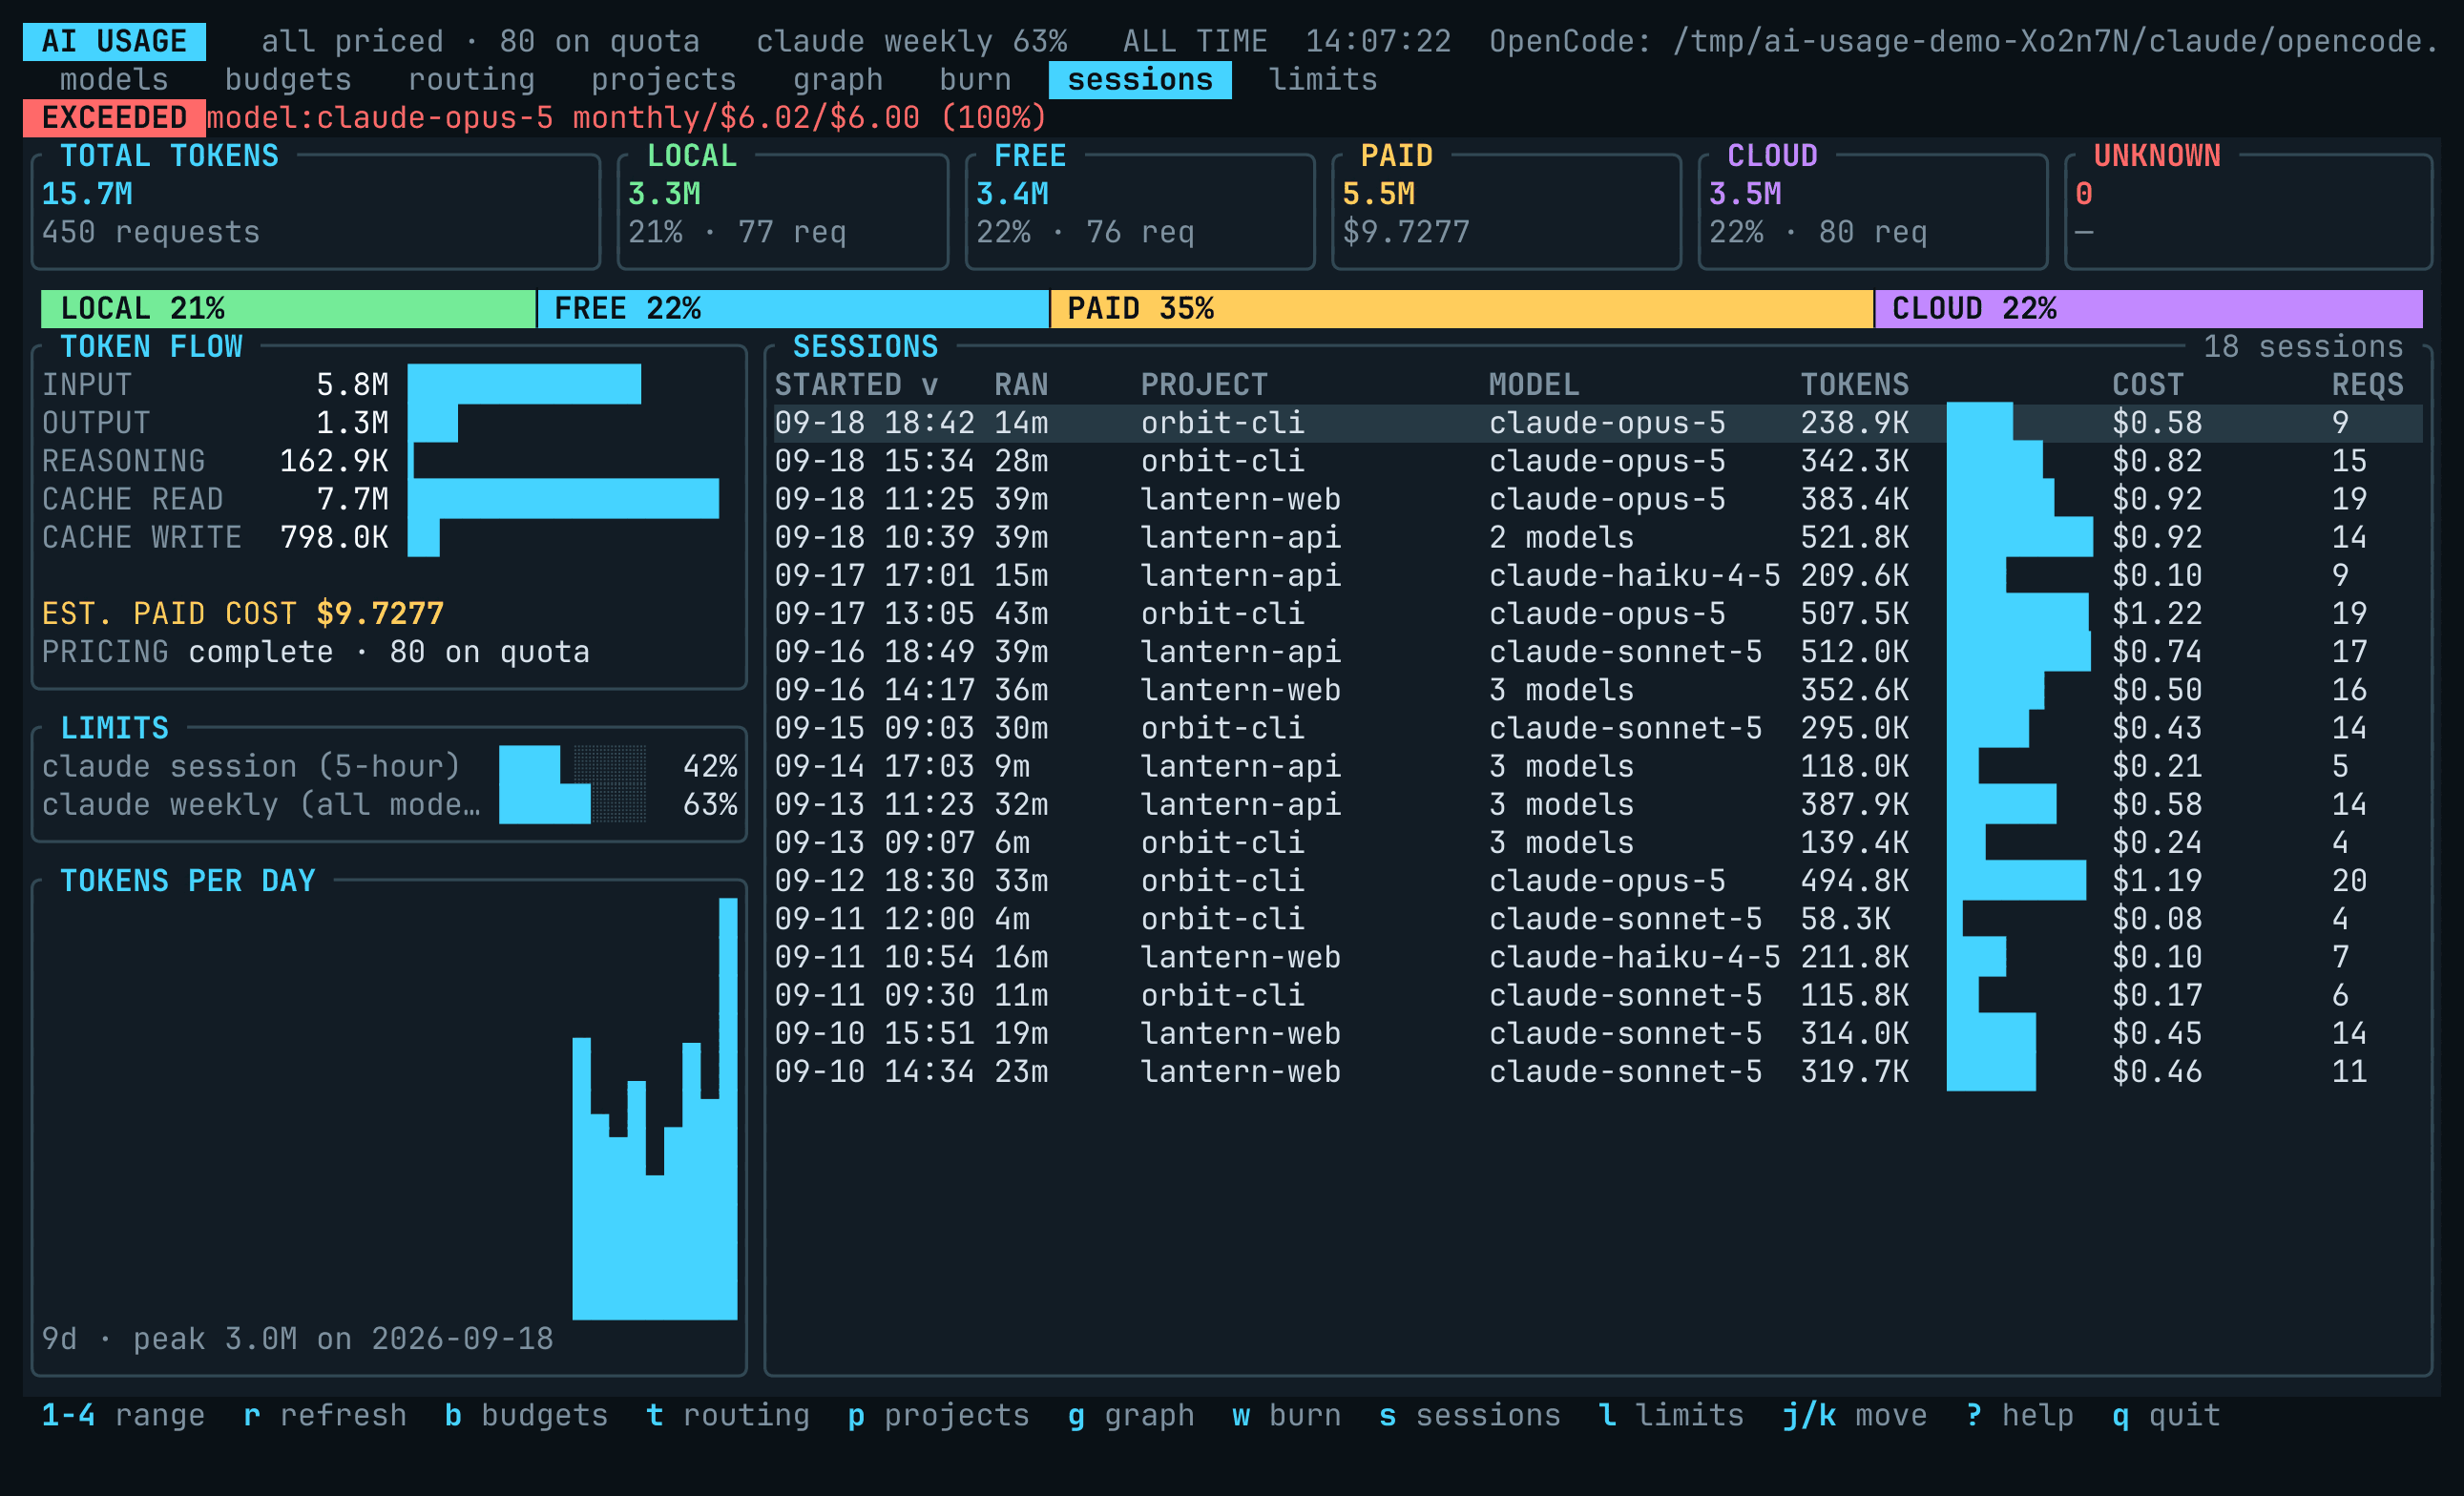Select the 09-15 09:03 orbit-cli session
Image resolution: width=2464 pixels, height=1496 pixels.
click(1598, 728)
